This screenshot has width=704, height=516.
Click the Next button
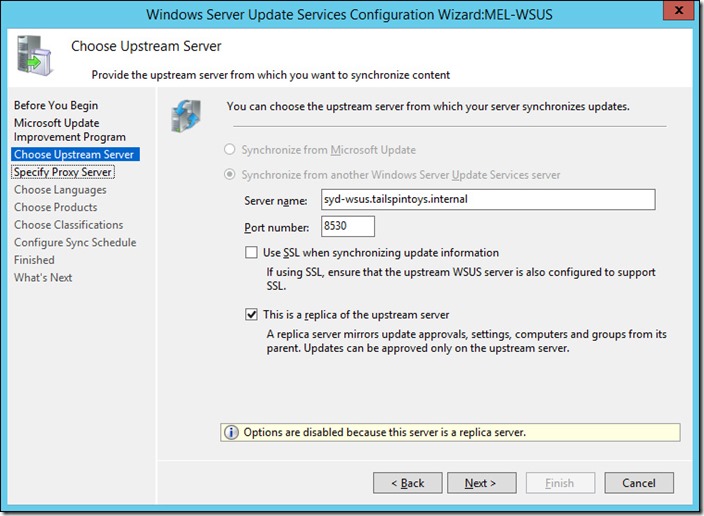point(481,483)
